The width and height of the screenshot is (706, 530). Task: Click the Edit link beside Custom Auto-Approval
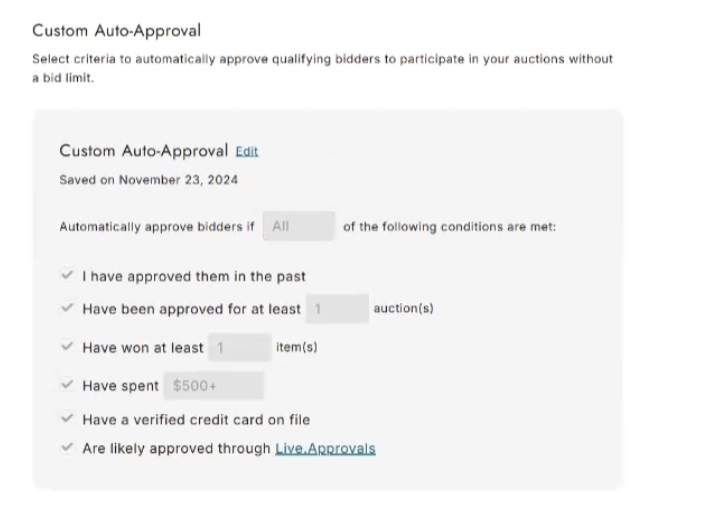(x=247, y=151)
